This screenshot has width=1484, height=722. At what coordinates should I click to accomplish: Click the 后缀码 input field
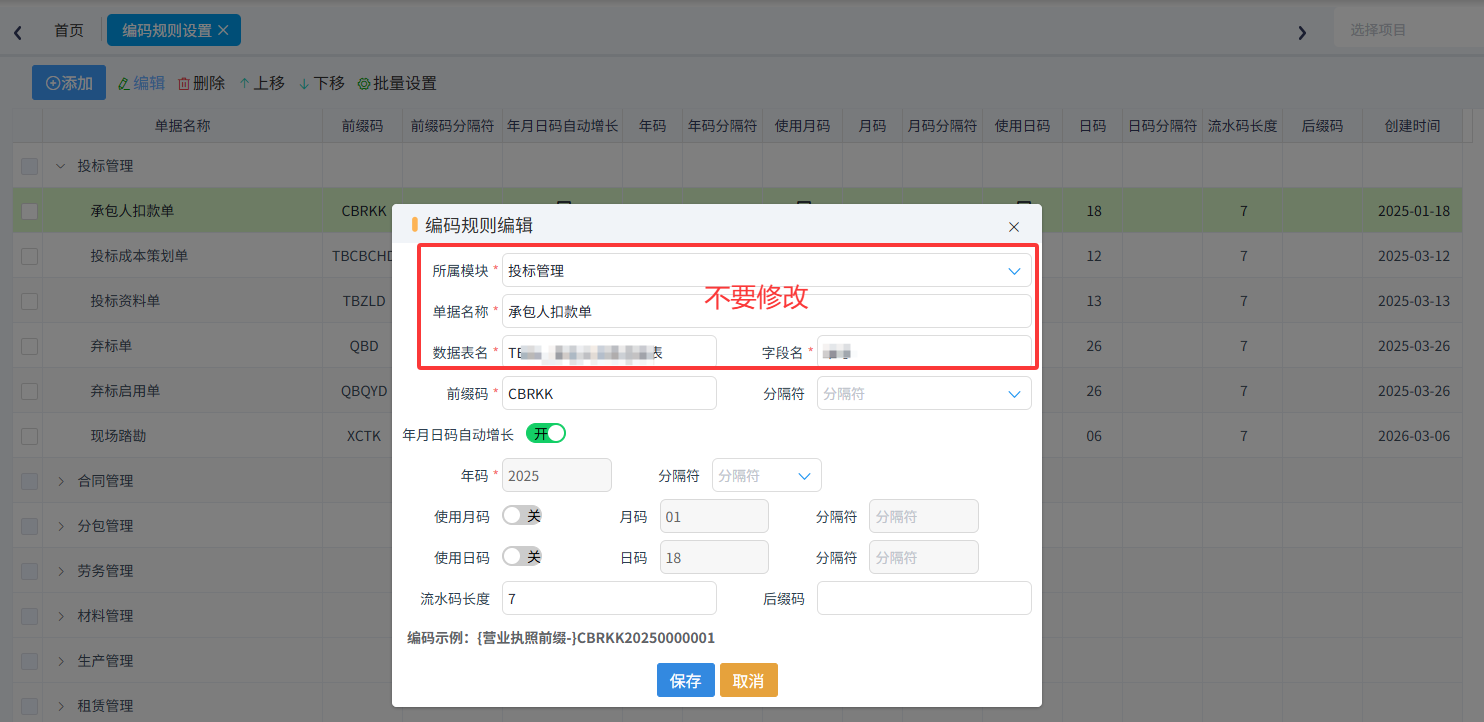coord(924,598)
